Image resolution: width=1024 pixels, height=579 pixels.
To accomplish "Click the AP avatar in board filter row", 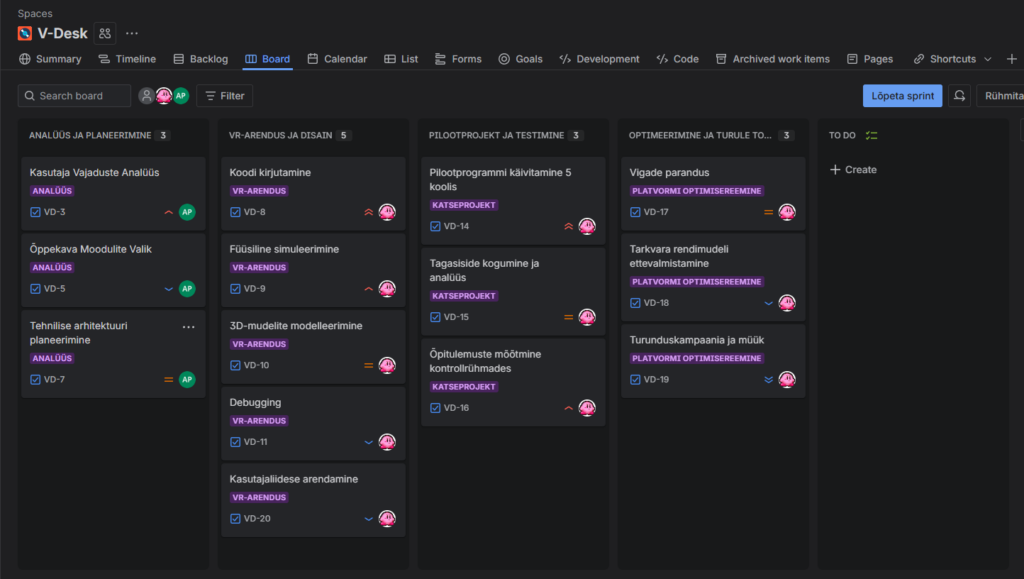I will pos(181,96).
